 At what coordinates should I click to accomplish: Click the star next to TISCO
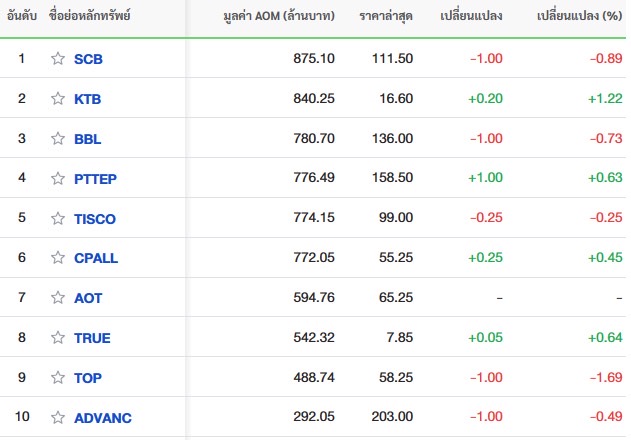pos(58,218)
